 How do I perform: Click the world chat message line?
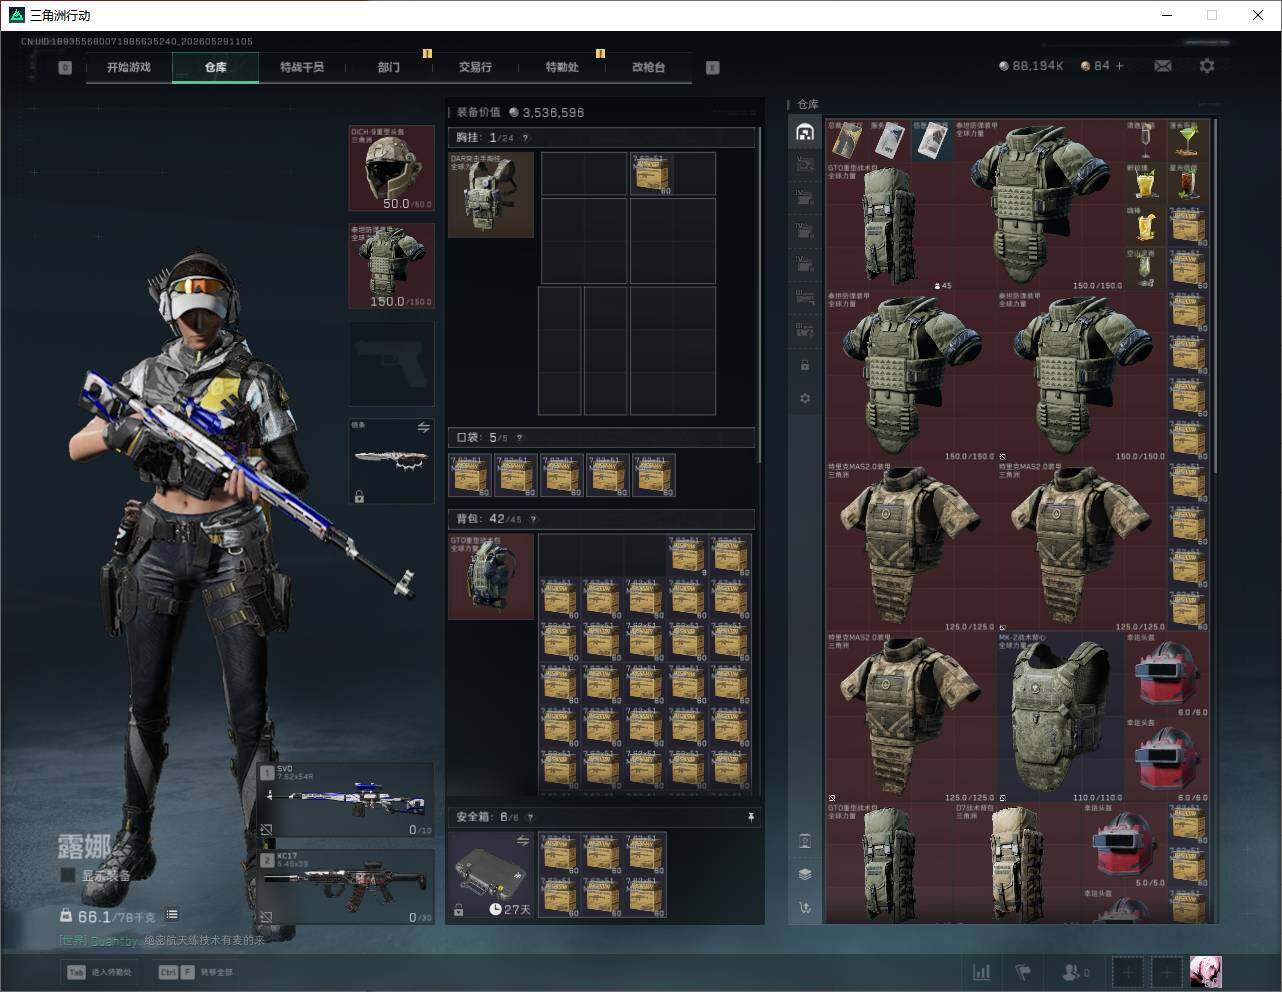point(162,940)
